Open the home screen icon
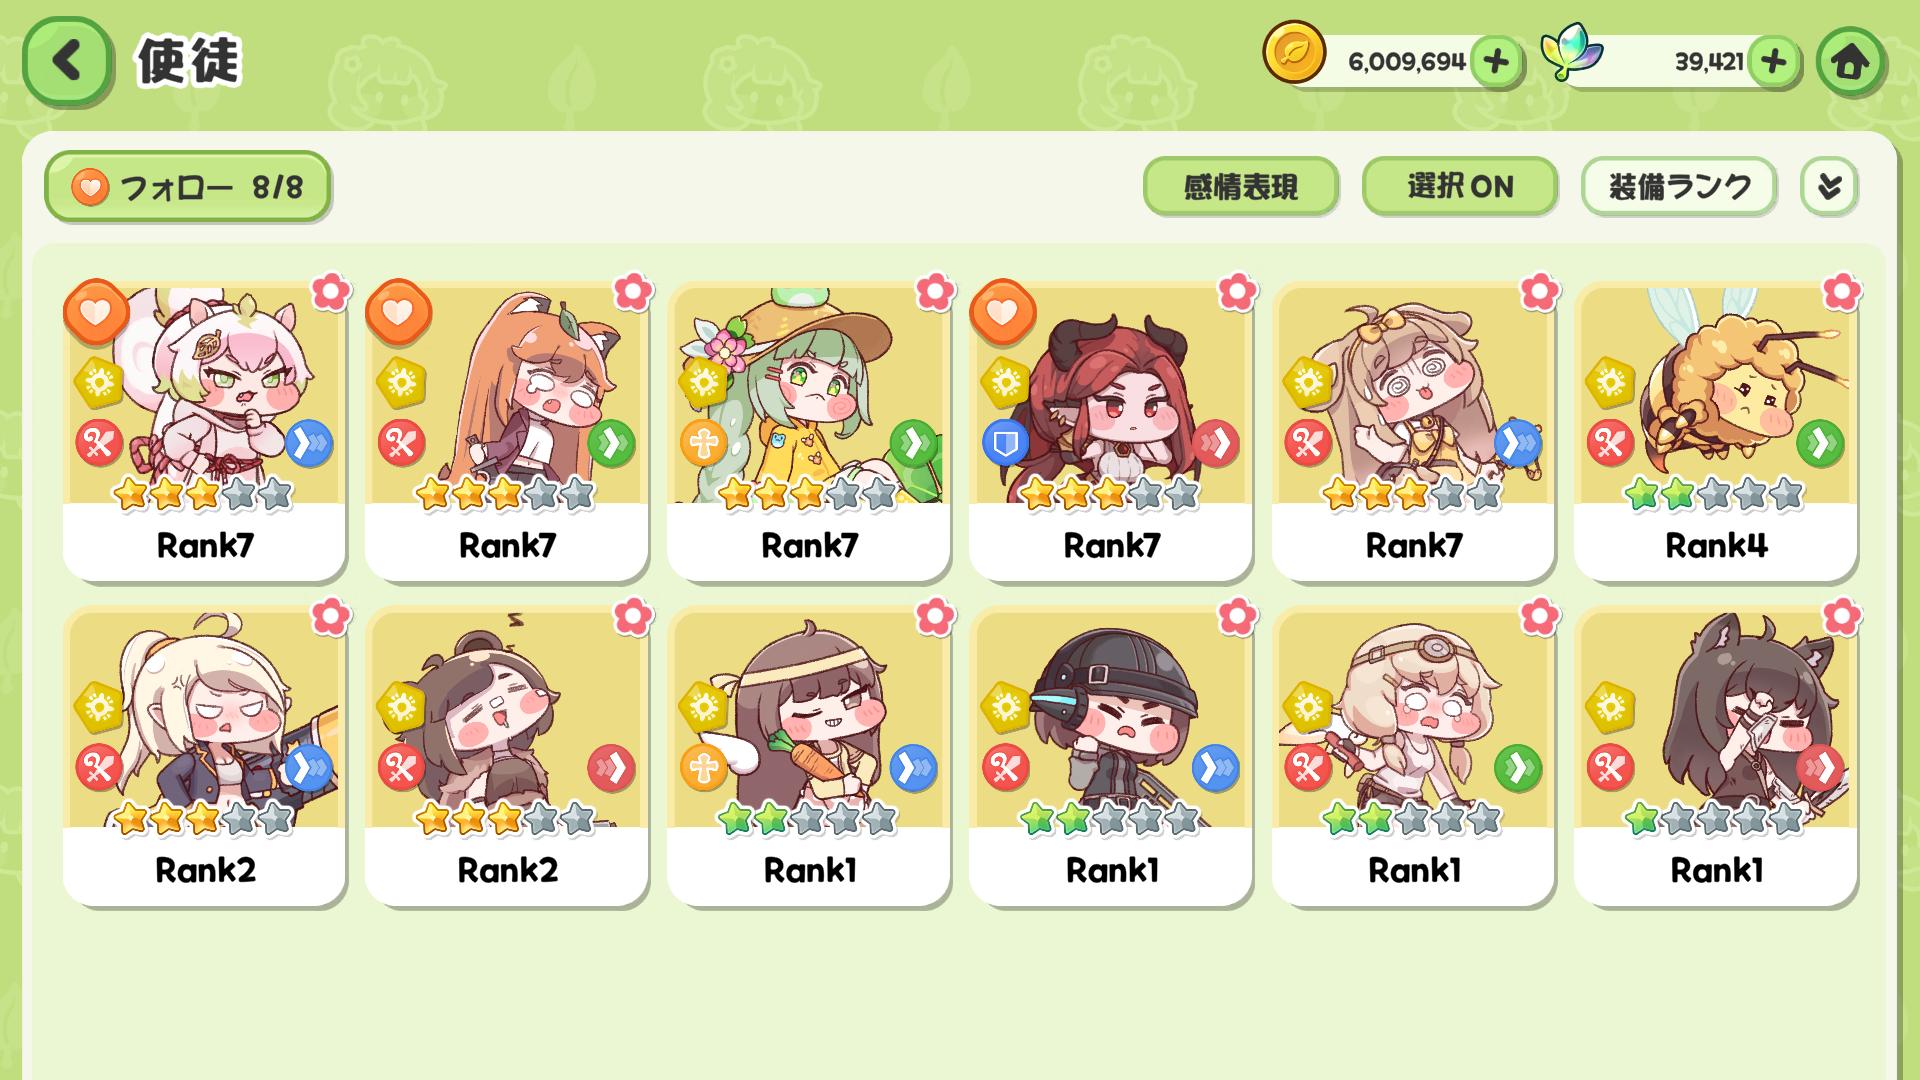Viewport: 1920px width, 1080px height. pos(1850,62)
